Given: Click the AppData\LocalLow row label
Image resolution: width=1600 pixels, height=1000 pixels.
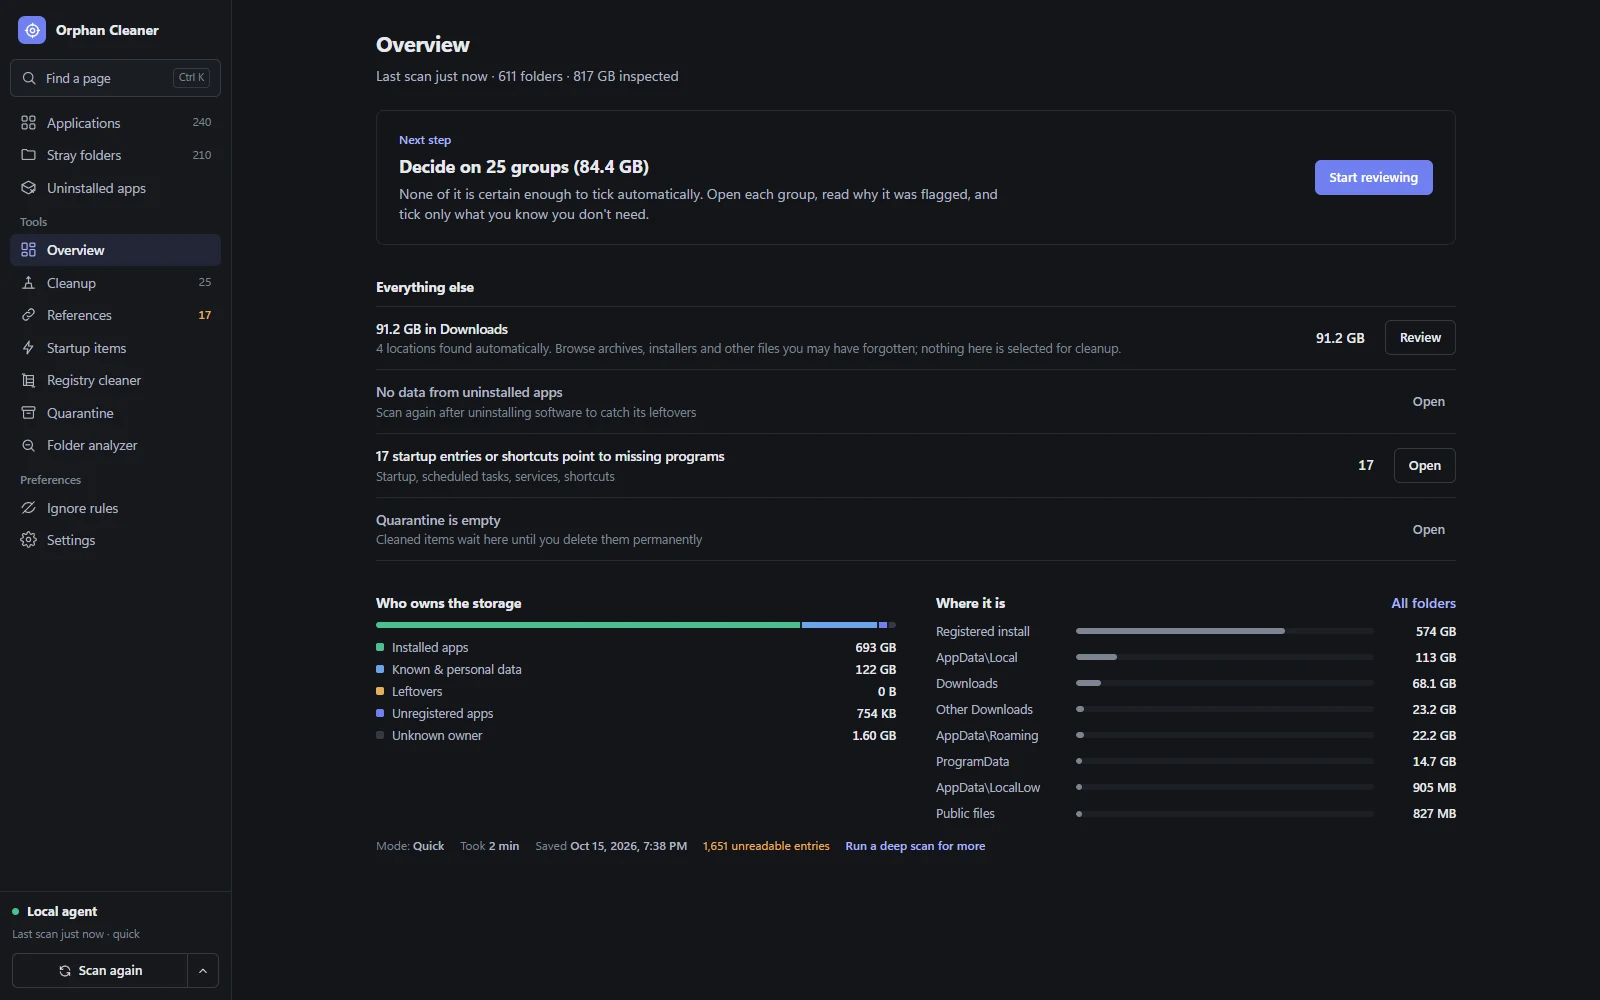Looking at the screenshot, I should (x=988, y=788).
